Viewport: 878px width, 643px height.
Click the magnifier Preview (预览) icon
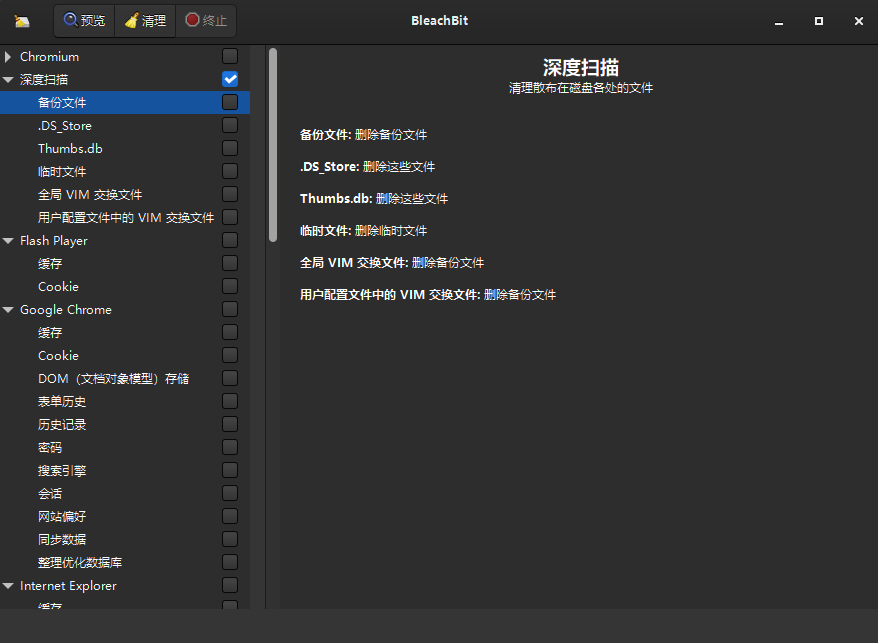[x=71, y=21]
